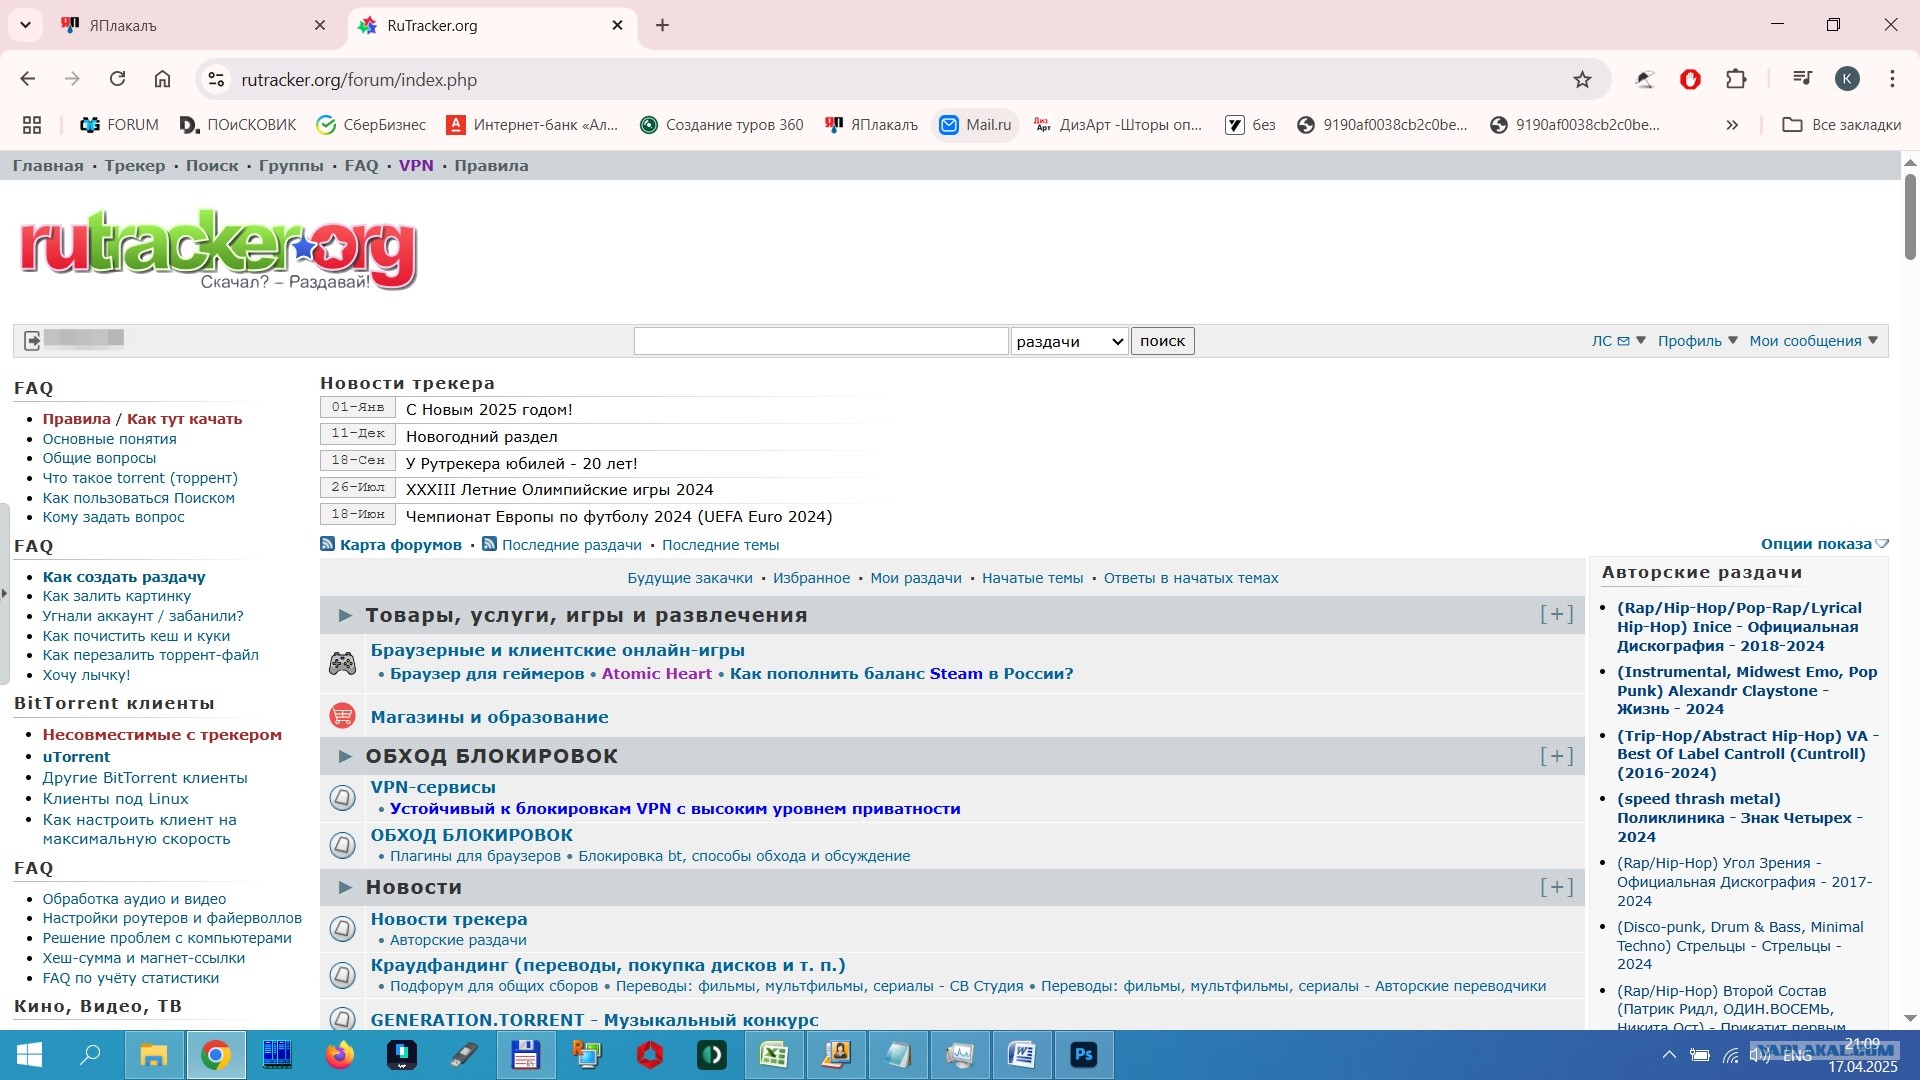Click the forum icon beside Новости трекера
Screen dimensions: 1920x1080
[342, 929]
